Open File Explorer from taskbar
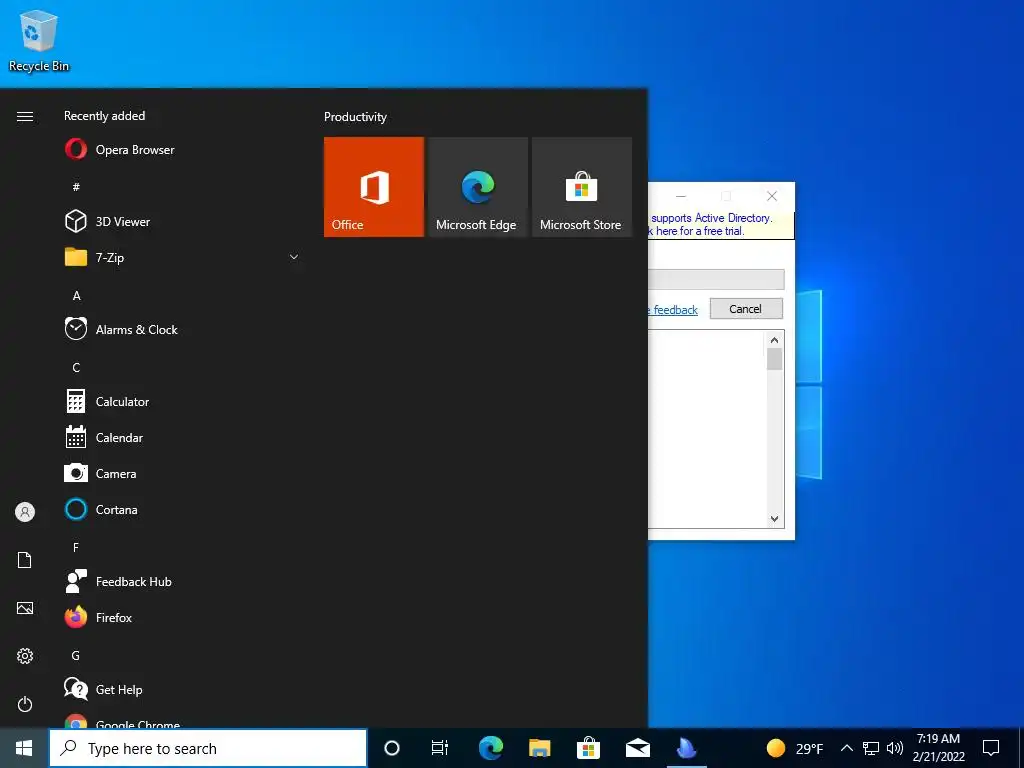The image size is (1024, 768). coord(539,748)
